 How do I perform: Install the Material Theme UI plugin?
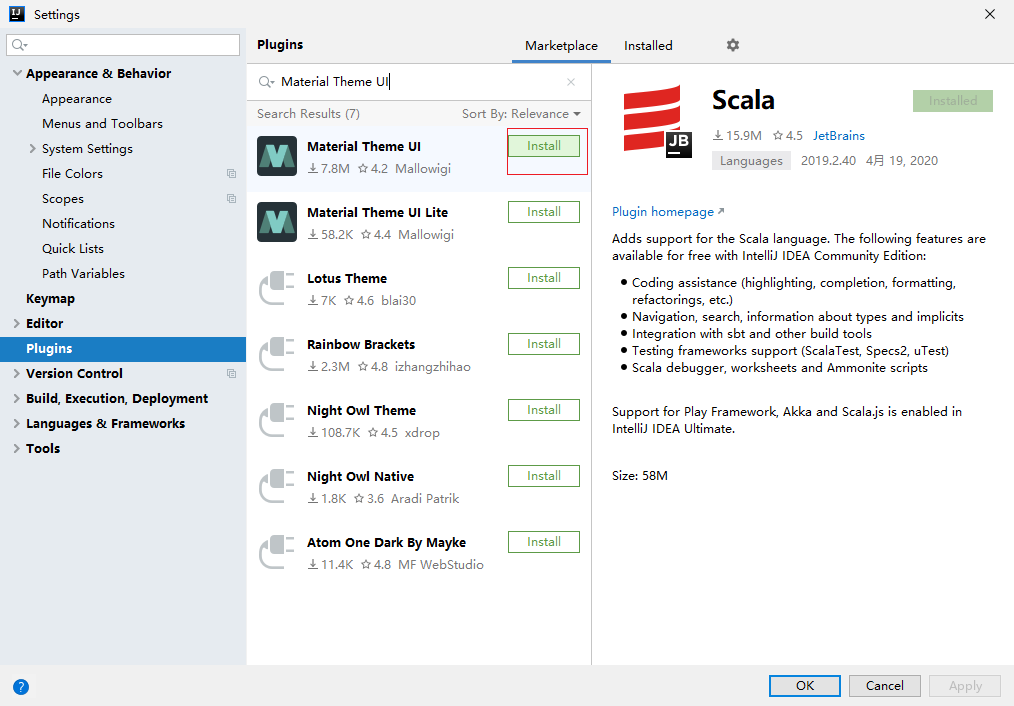point(544,146)
